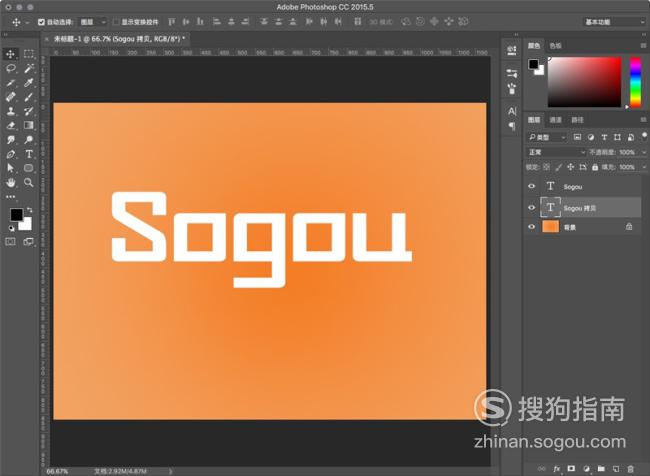Select the Rectangular Marquee tool
The width and height of the screenshot is (650, 476).
tap(29, 54)
